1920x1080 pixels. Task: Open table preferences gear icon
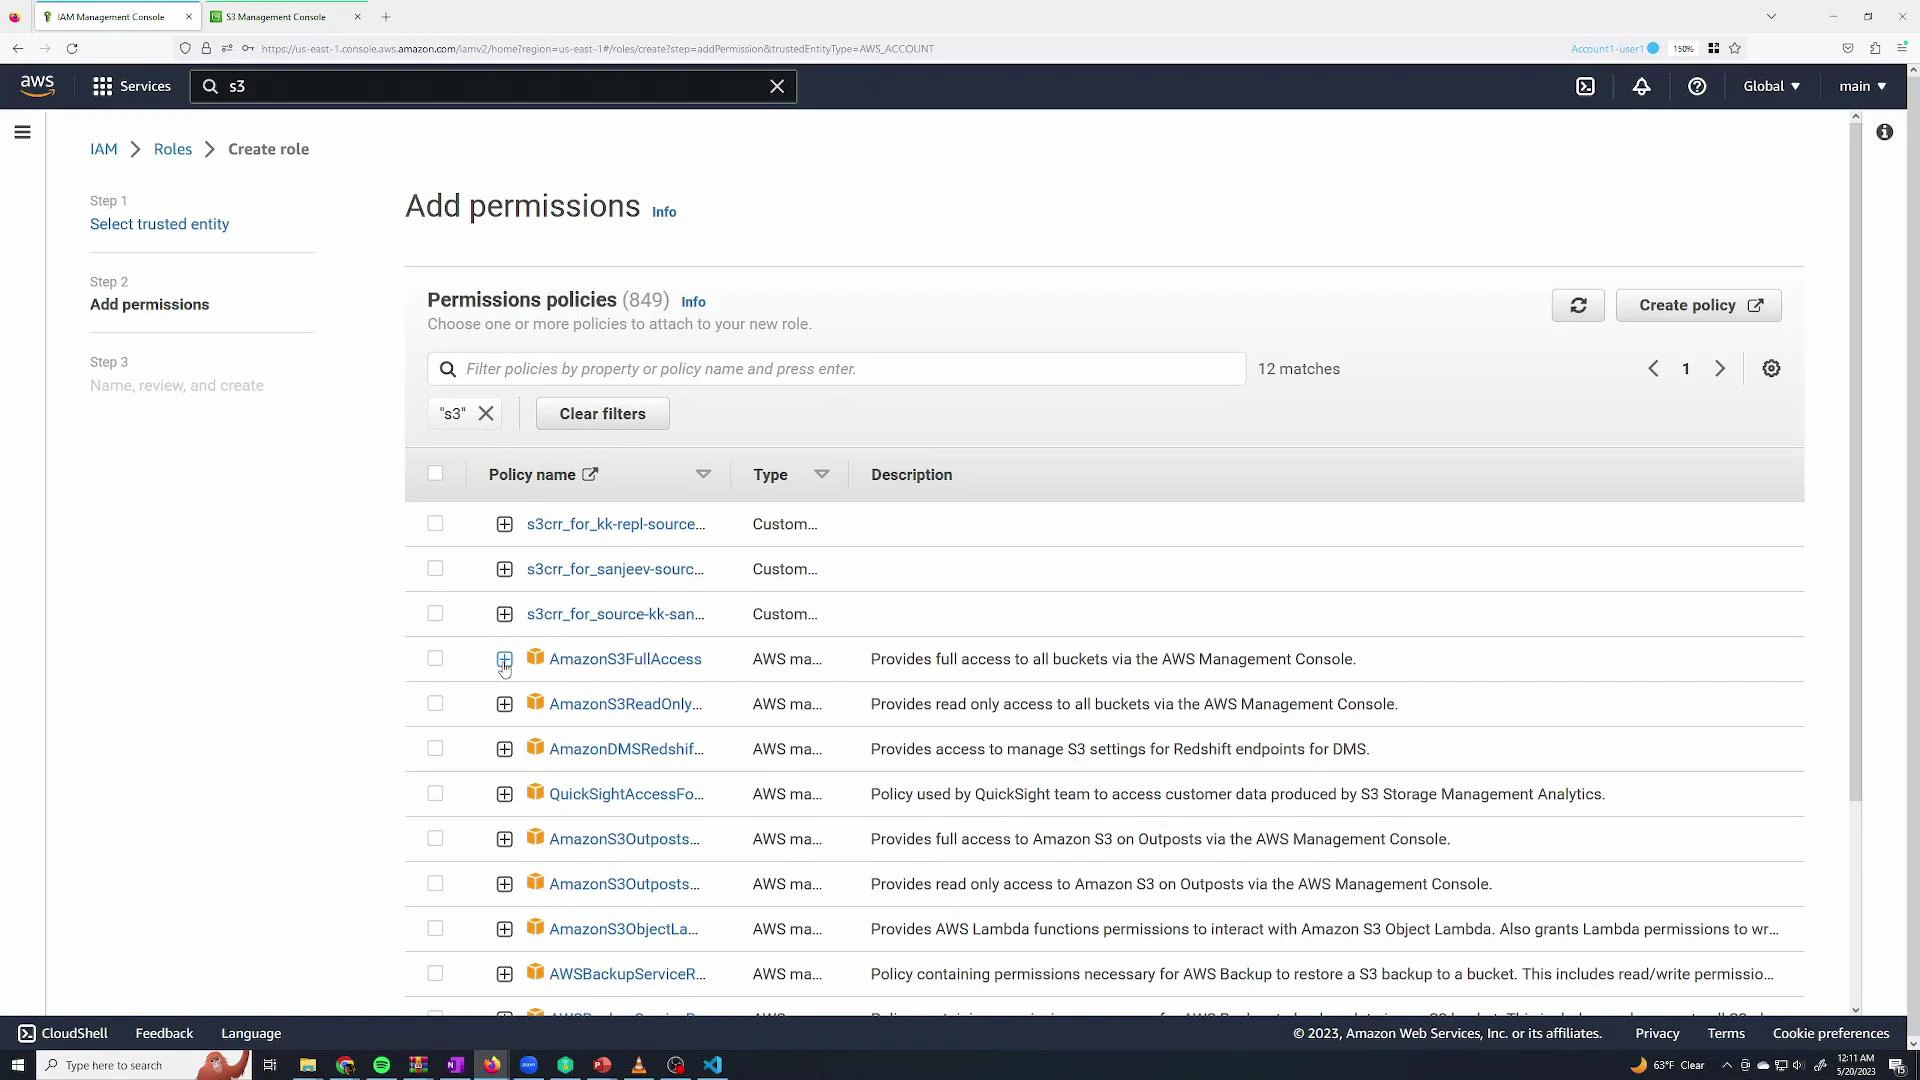[x=1771, y=368]
